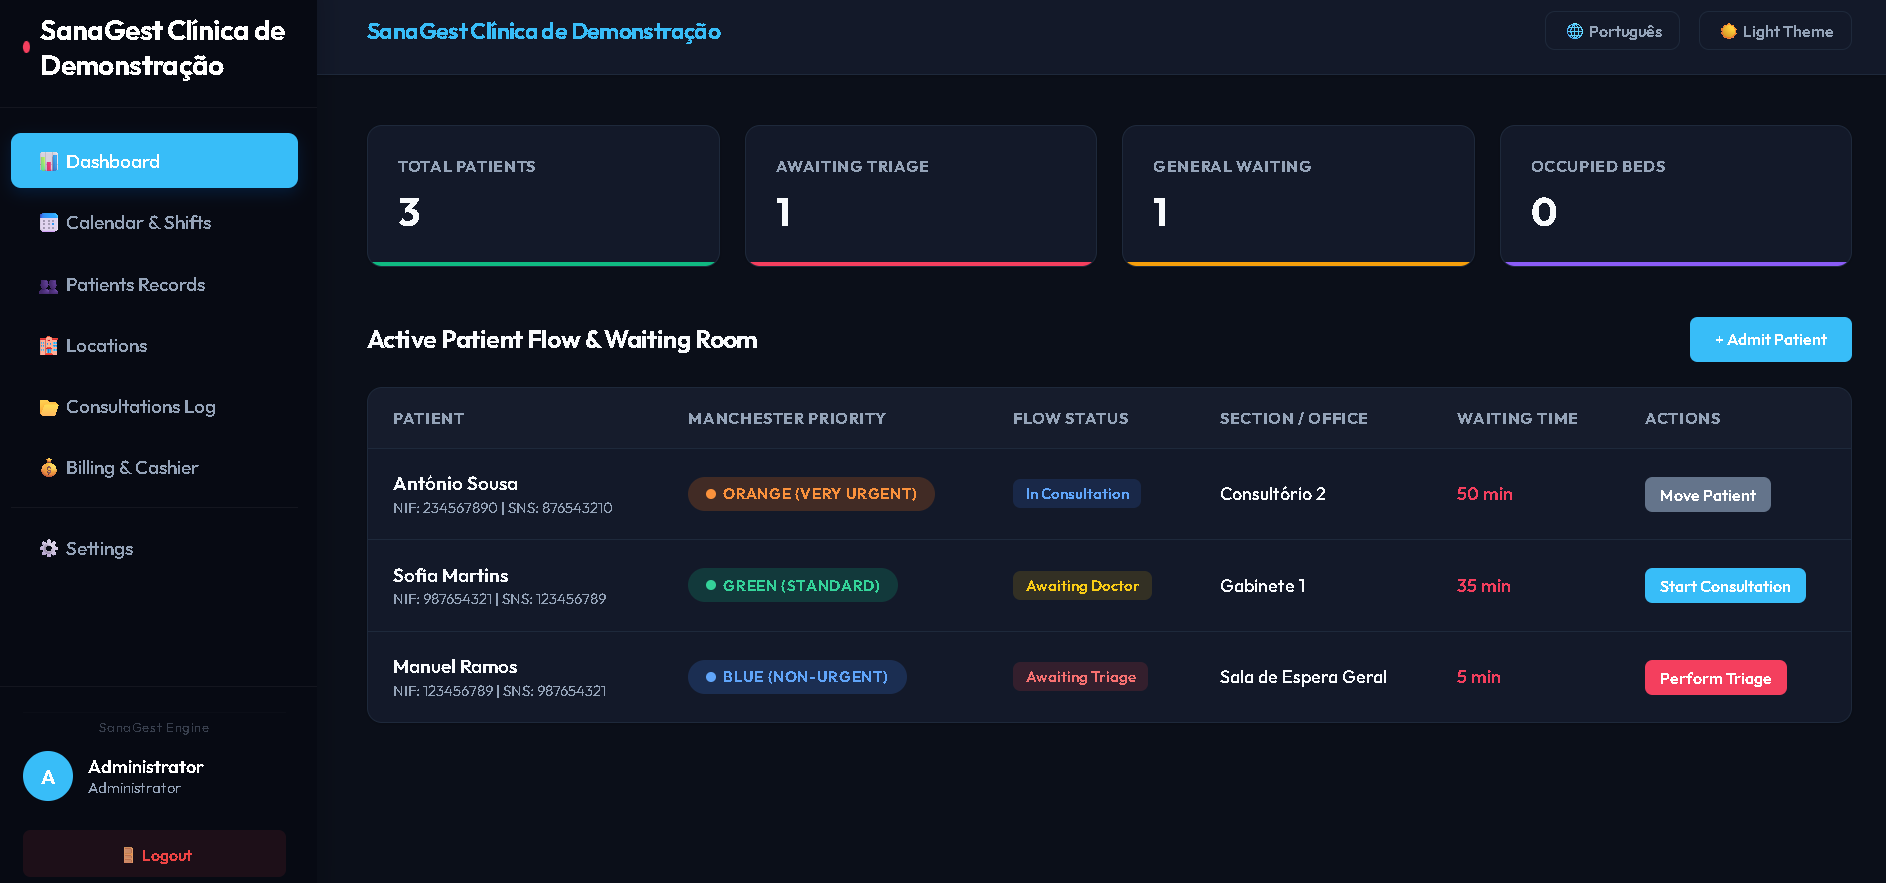Click the Settings gear icon
This screenshot has height=883, width=1886.
[48, 549]
